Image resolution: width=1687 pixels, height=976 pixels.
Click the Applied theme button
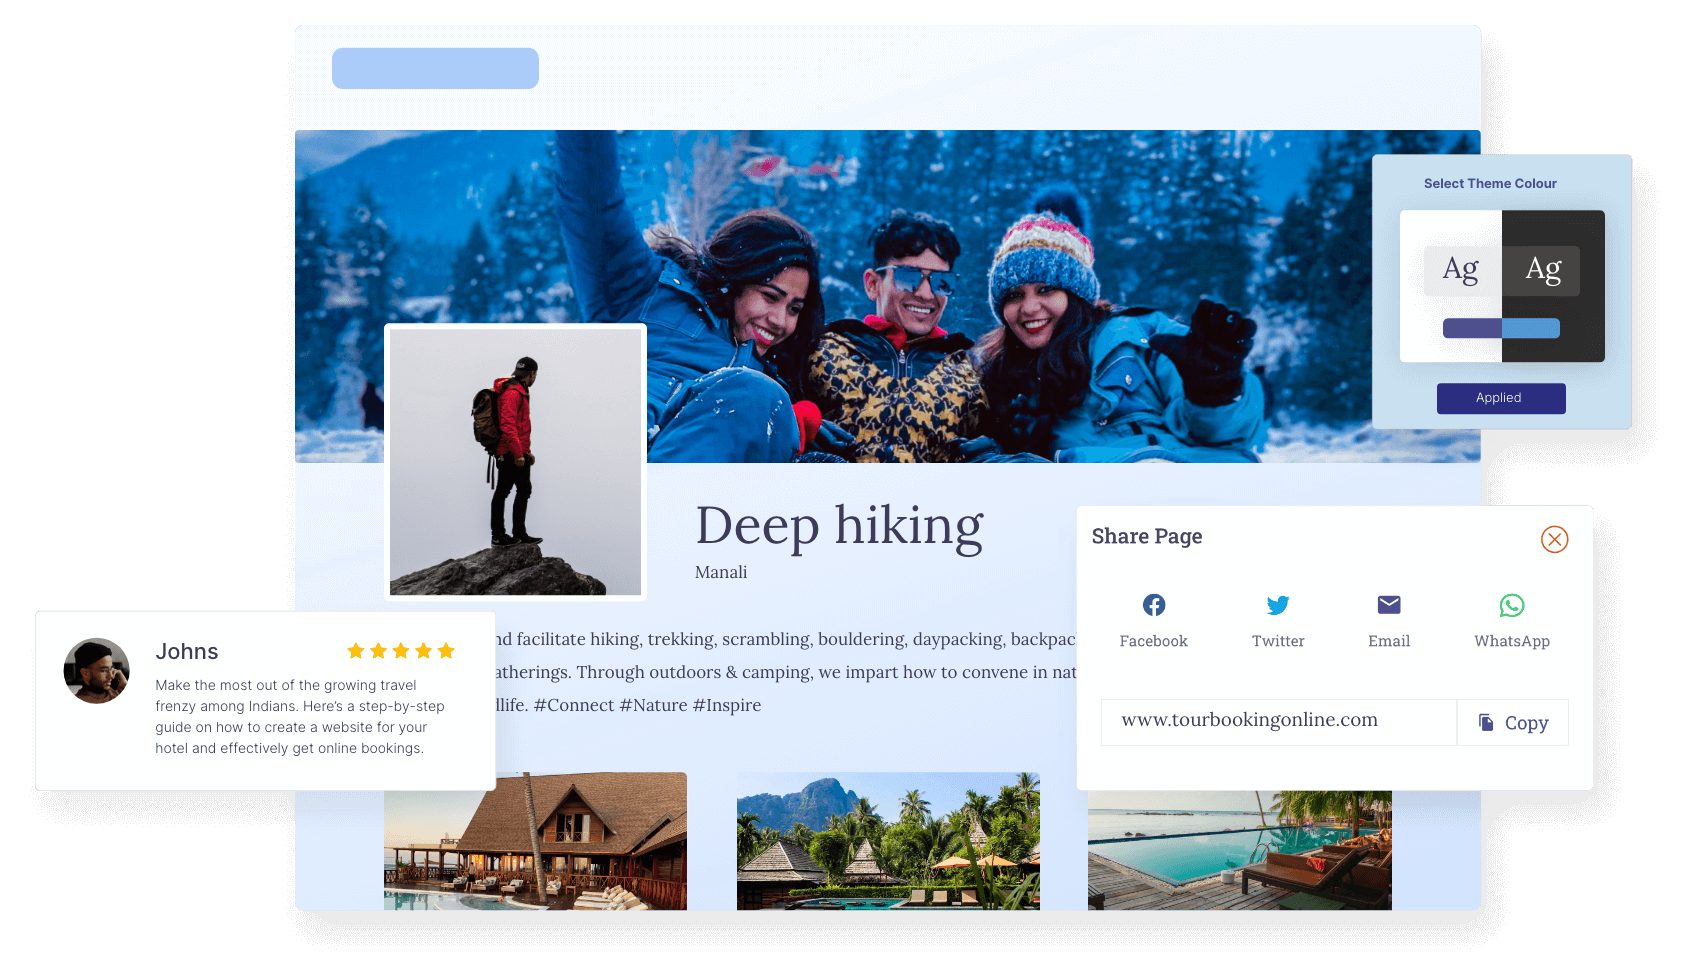tap(1500, 398)
